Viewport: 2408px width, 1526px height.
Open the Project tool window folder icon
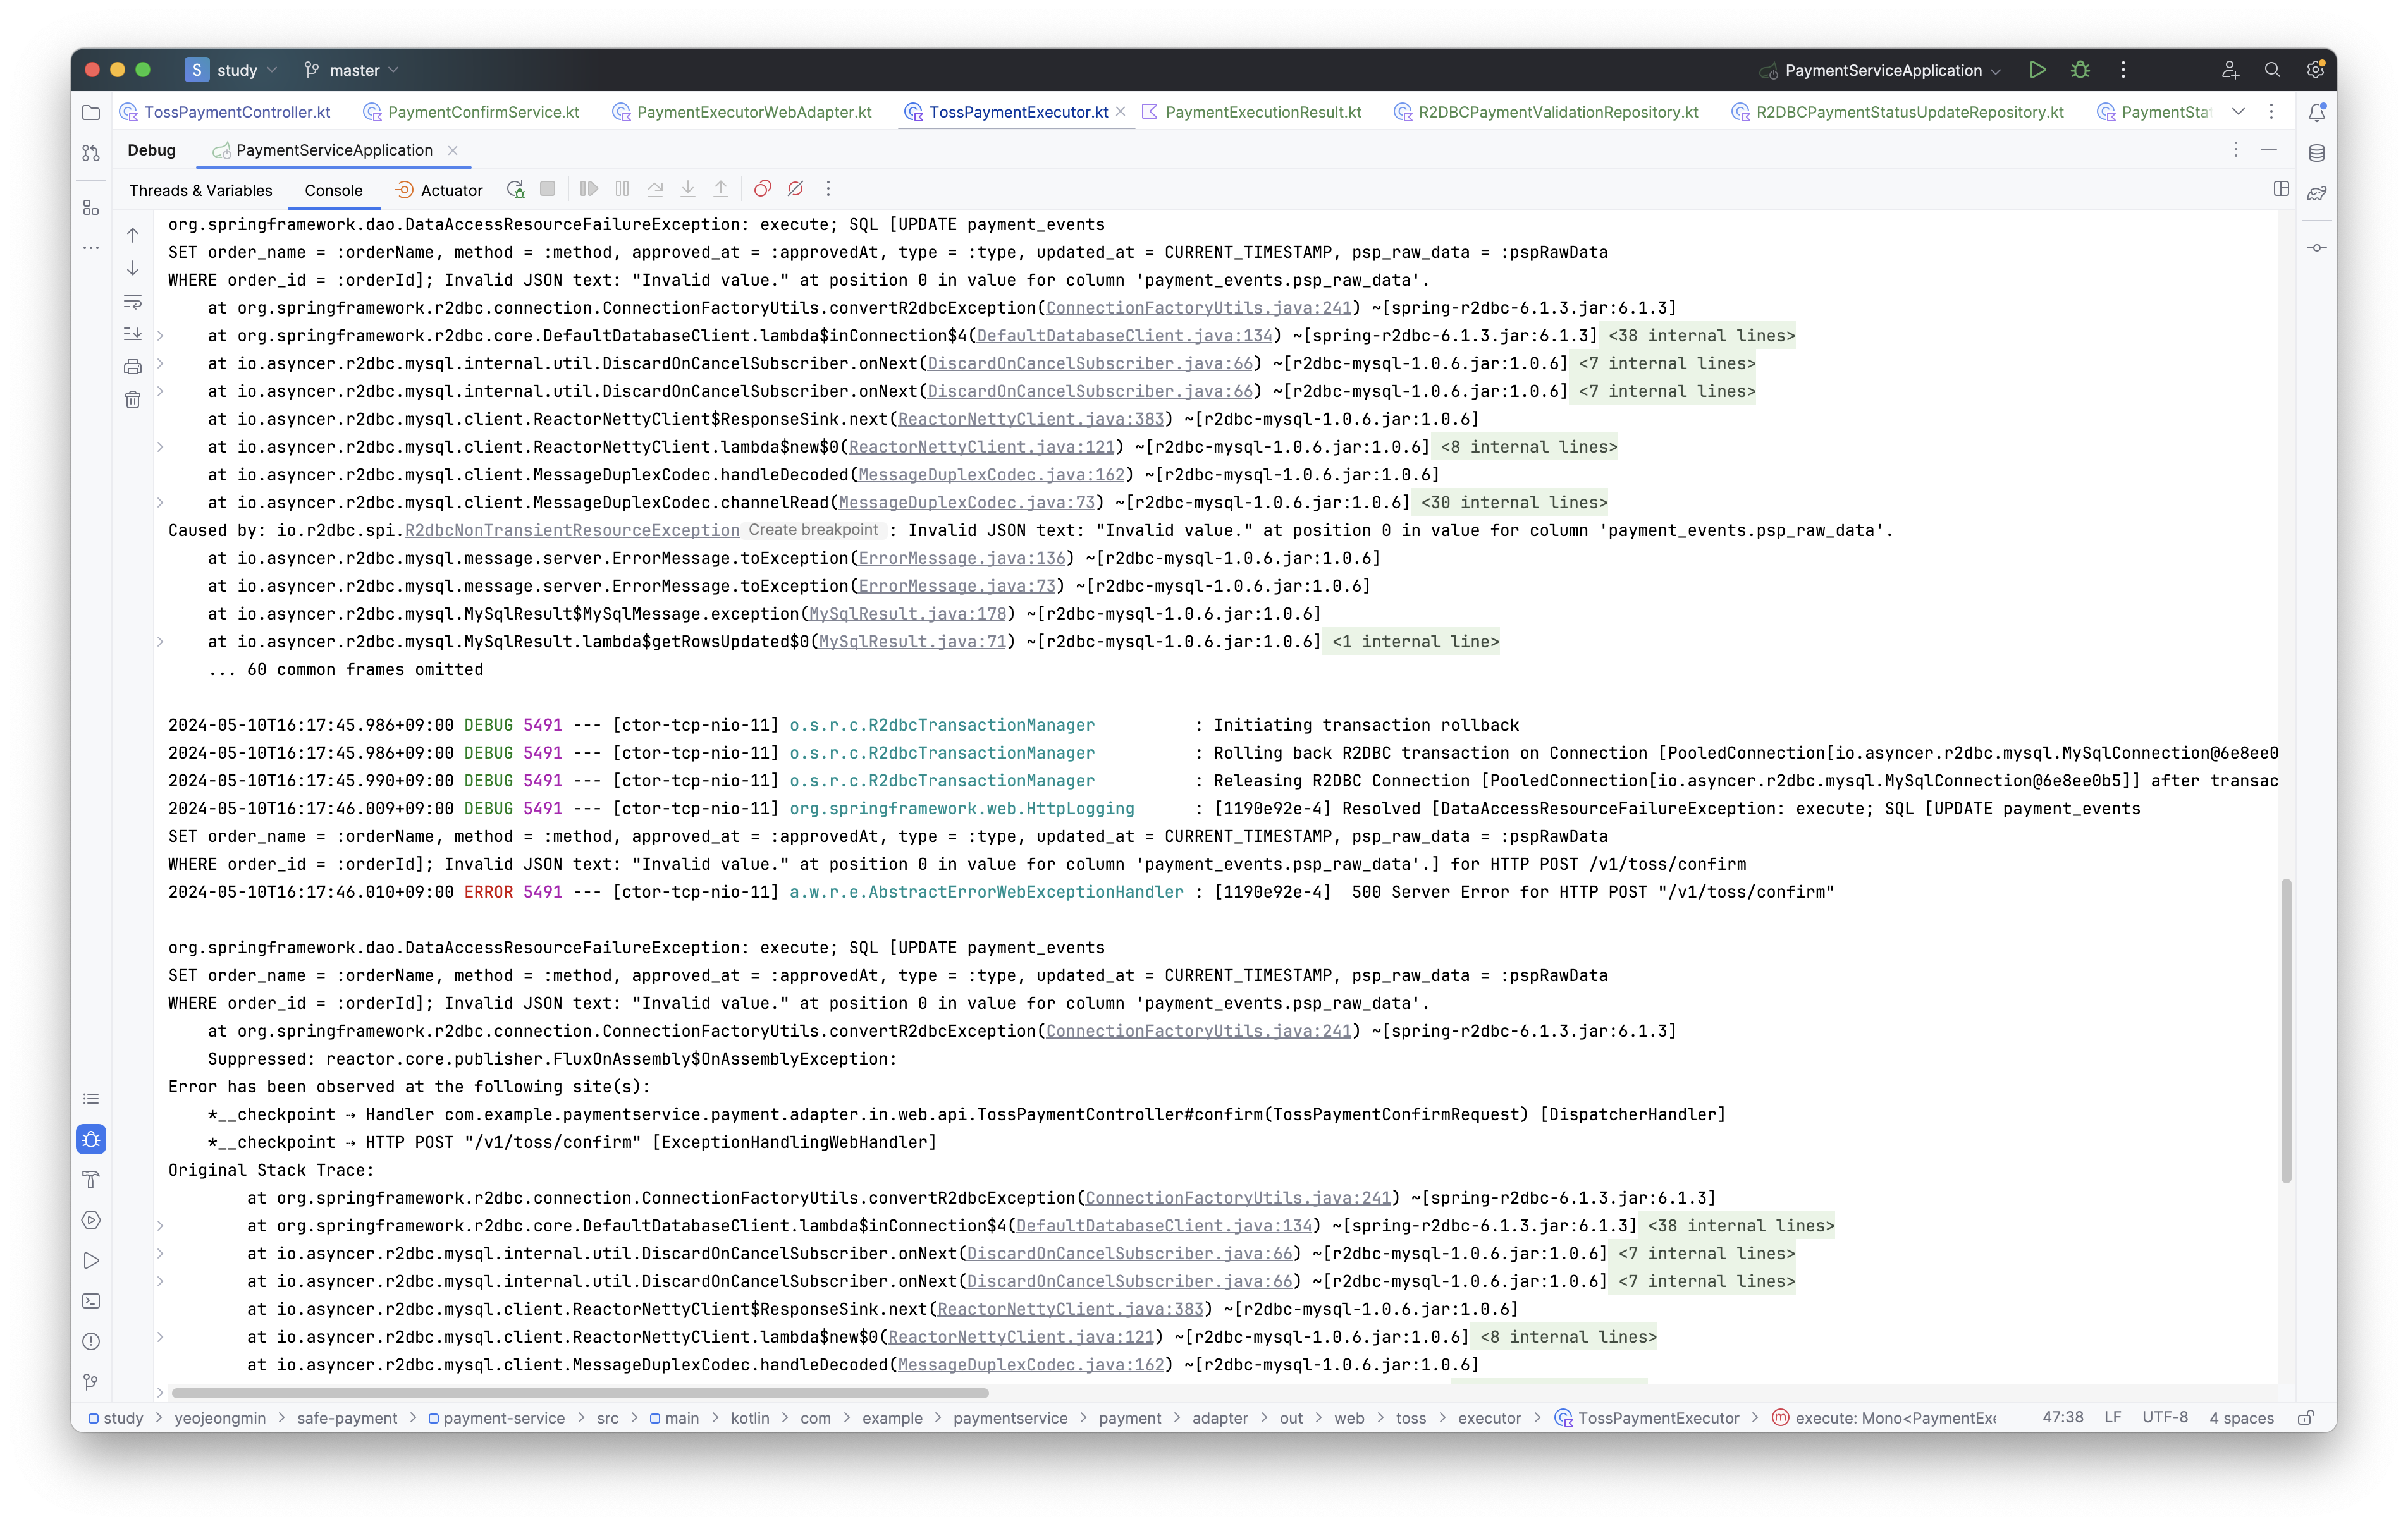[x=91, y=112]
